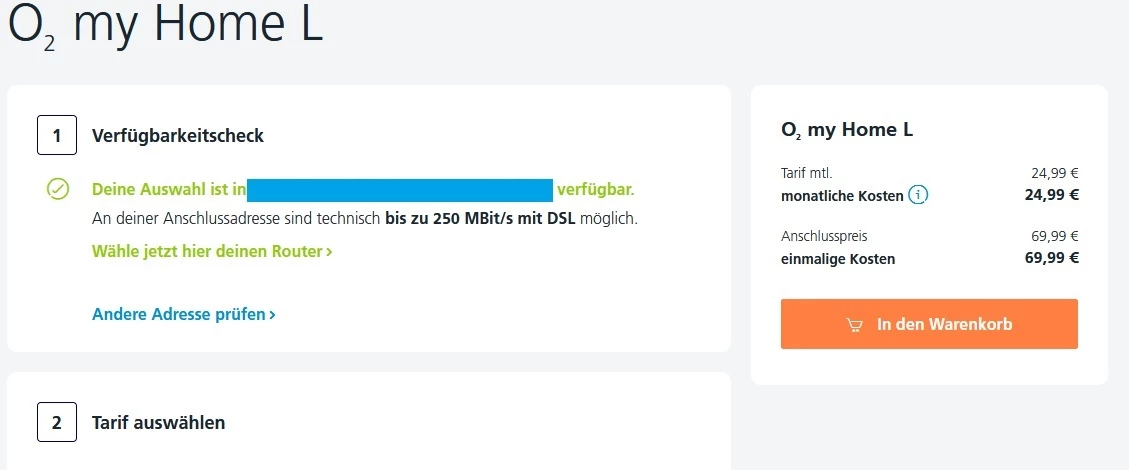This screenshot has height=470, width=1129.
Task: Click the info icon beside monatliche Kosten
Action: point(918,195)
